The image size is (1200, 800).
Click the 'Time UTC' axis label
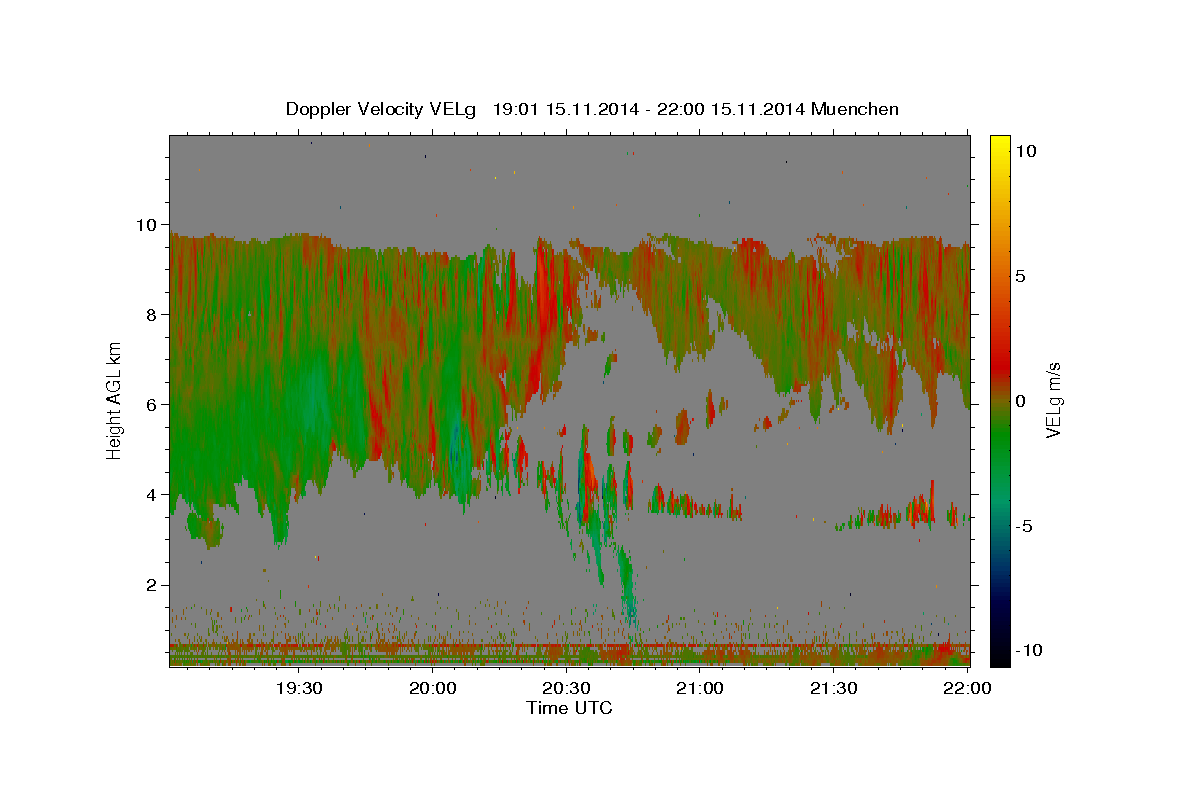(569, 708)
